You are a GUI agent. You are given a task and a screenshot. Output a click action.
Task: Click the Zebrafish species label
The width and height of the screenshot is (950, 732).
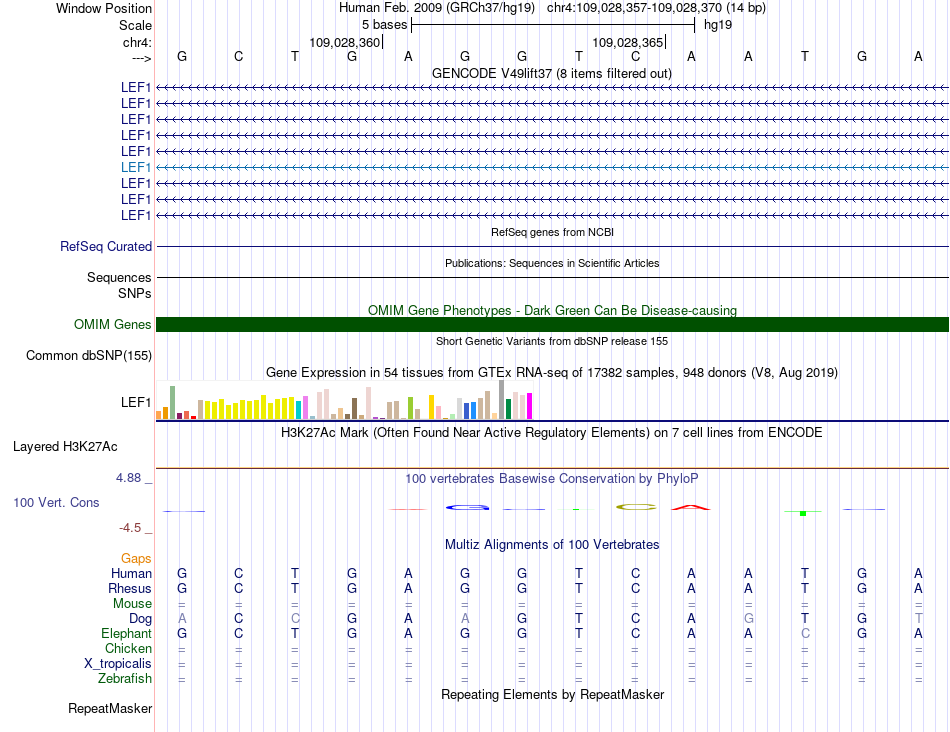click(x=125, y=679)
